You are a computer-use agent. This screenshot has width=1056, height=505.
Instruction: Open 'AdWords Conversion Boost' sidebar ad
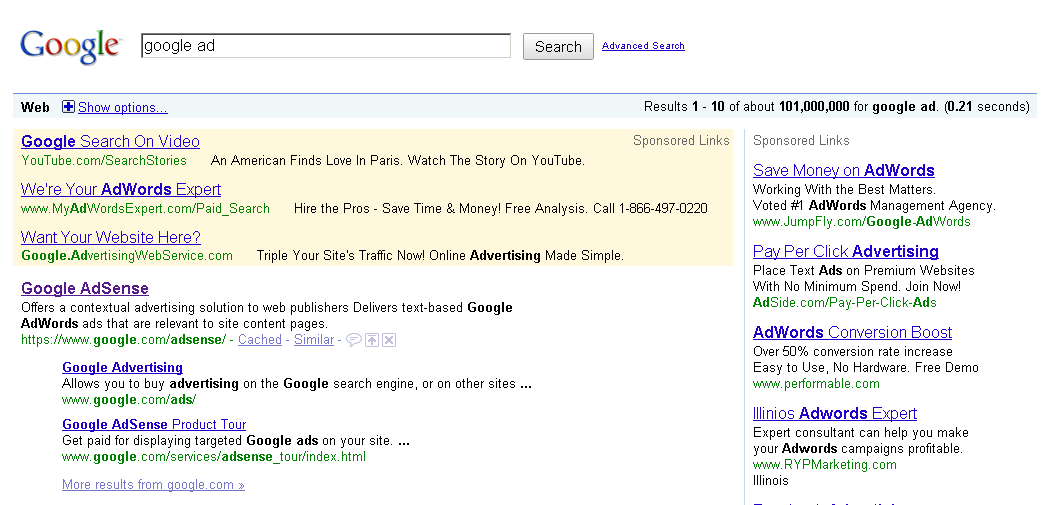tap(853, 333)
